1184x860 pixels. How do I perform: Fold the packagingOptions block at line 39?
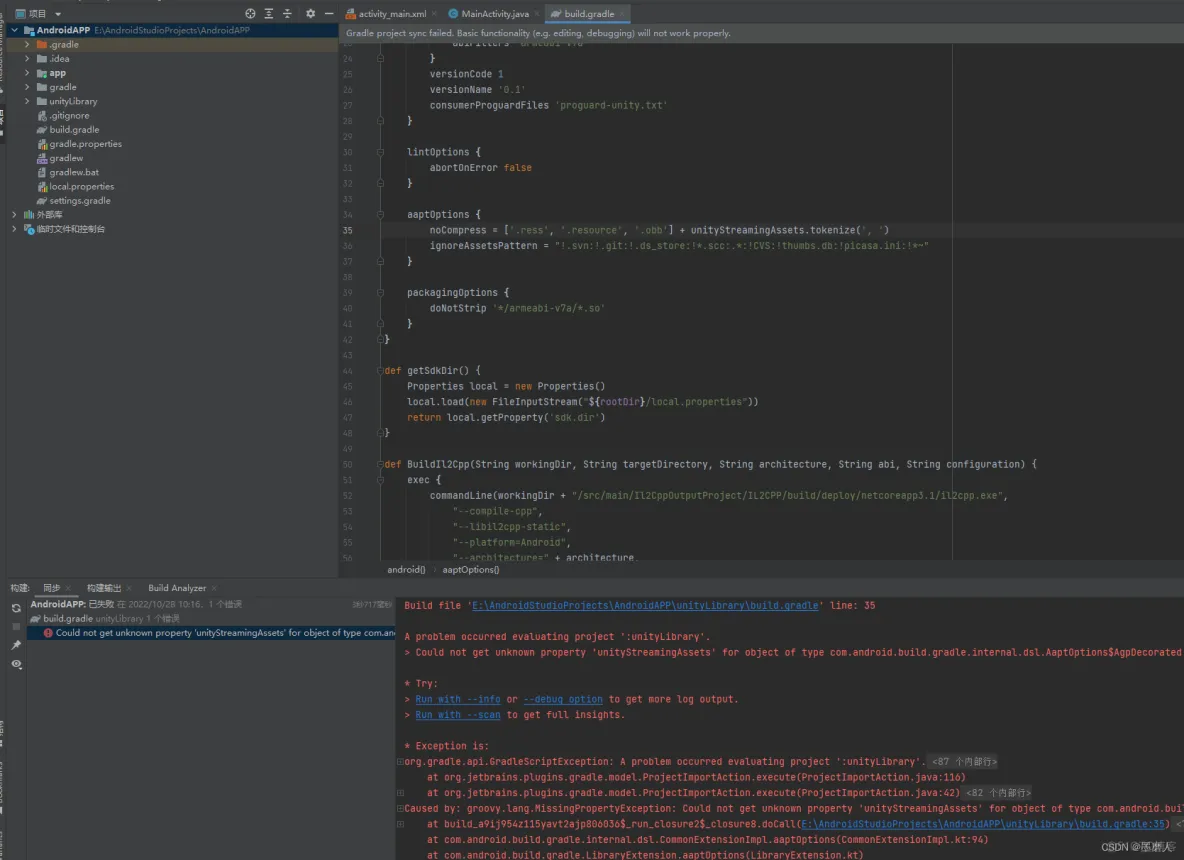click(381, 292)
